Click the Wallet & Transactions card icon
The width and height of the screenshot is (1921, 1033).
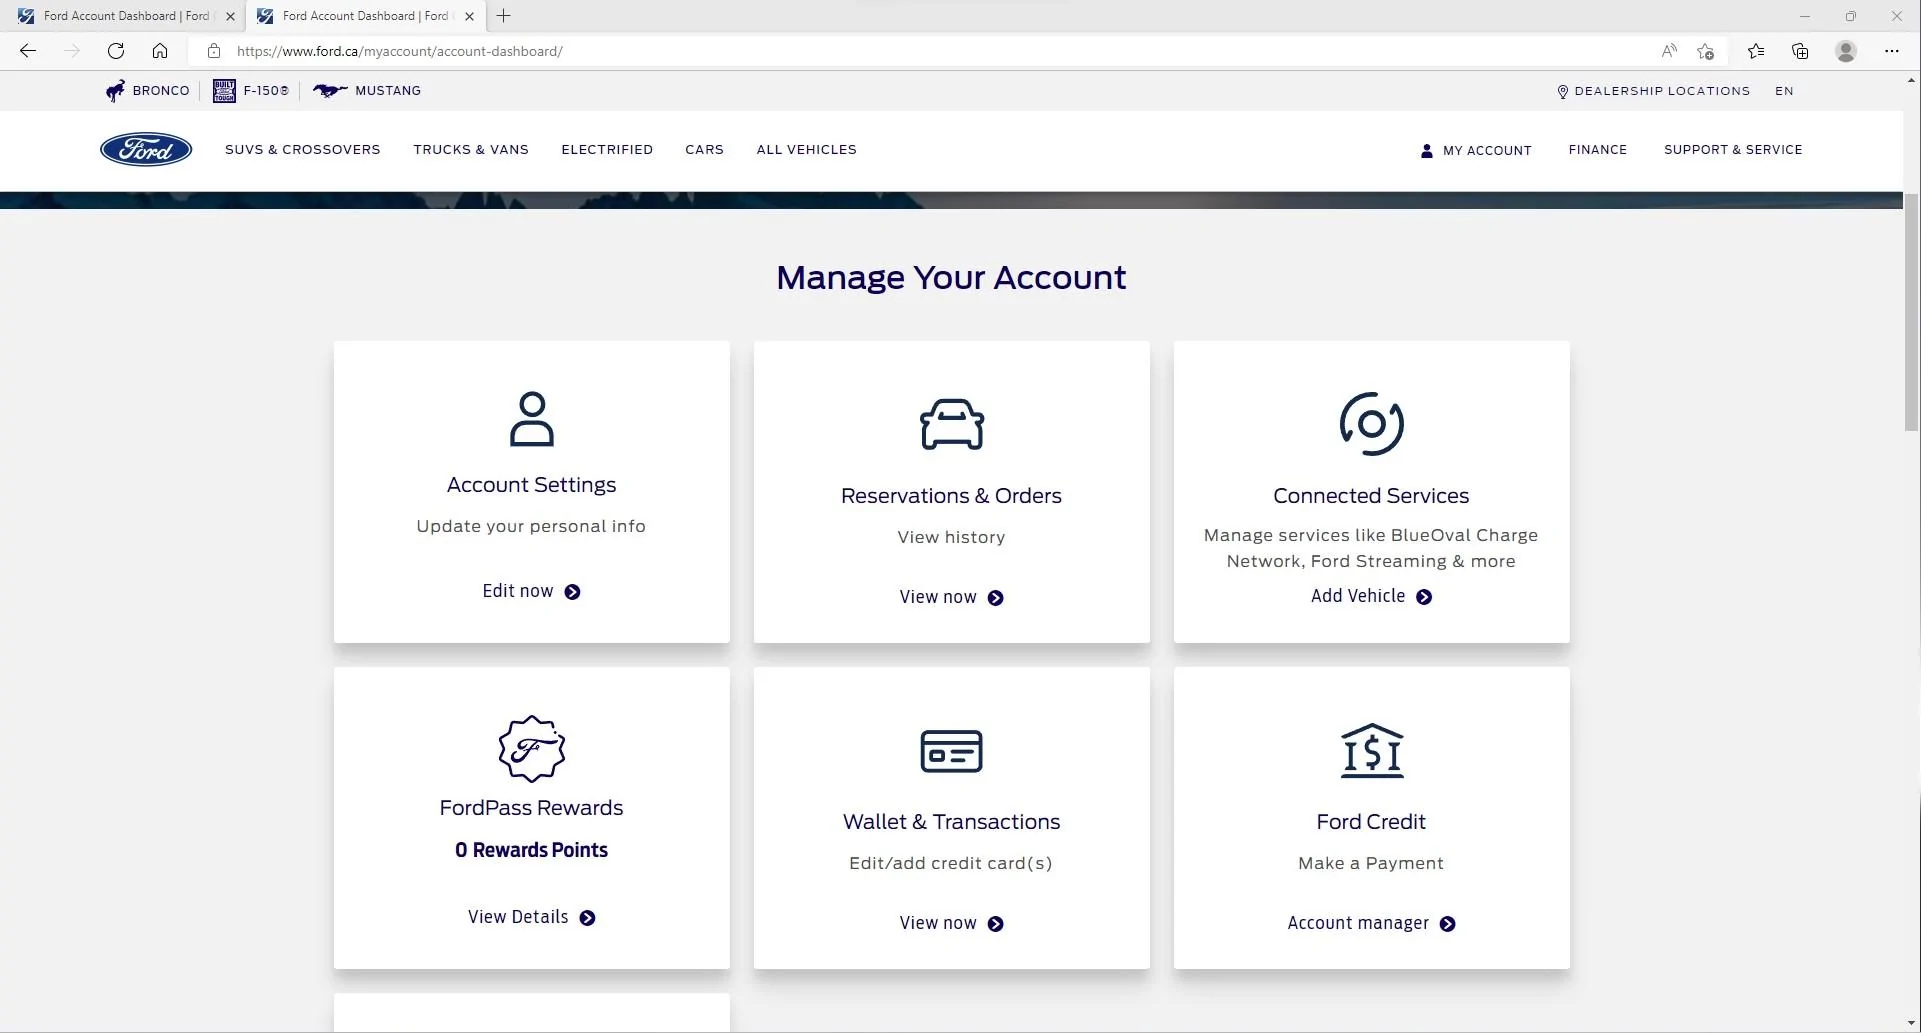951,751
